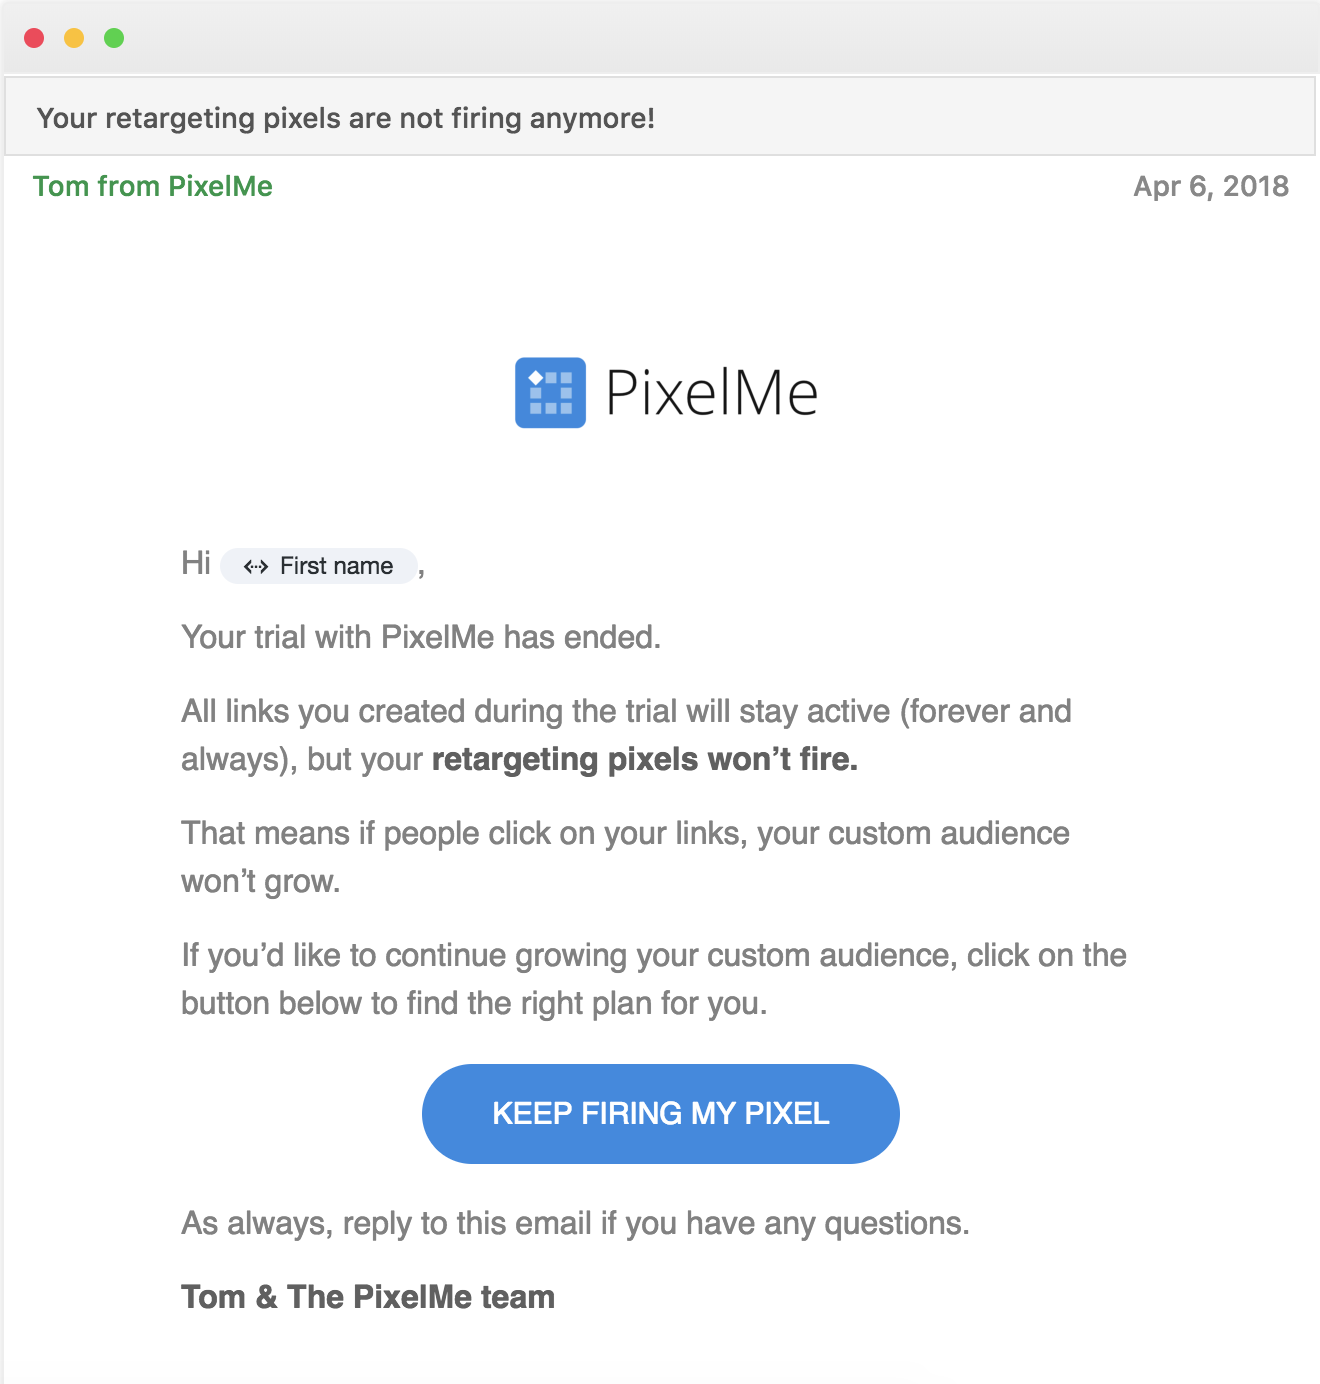The height and width of the screenshot is (1384, 1320).
Task: Click the KEEP FIRING MY PIXEL button
Action: [x=660, y=1113]
